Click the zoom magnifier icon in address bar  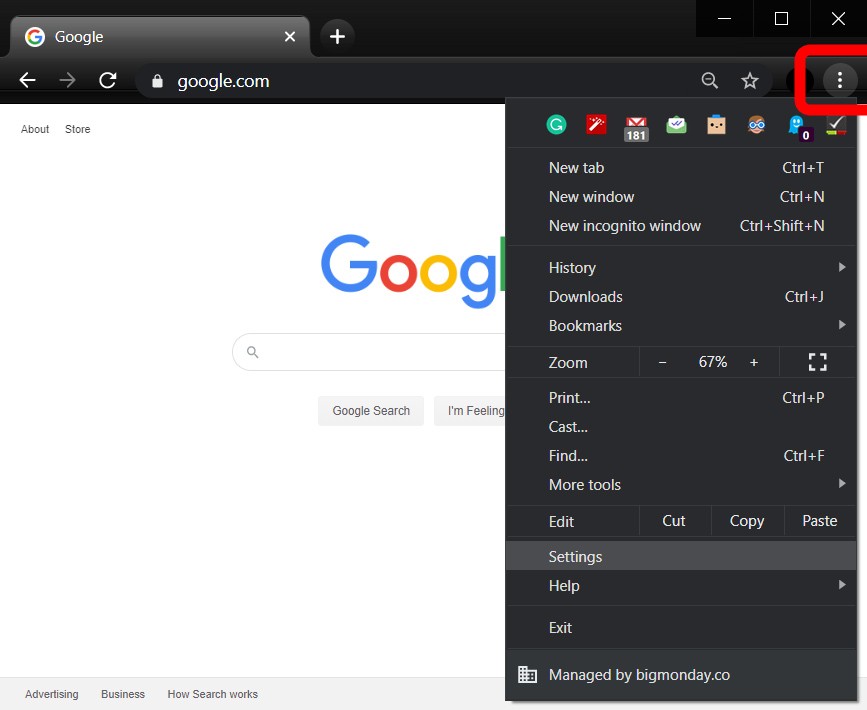click(x=710, y=81)
